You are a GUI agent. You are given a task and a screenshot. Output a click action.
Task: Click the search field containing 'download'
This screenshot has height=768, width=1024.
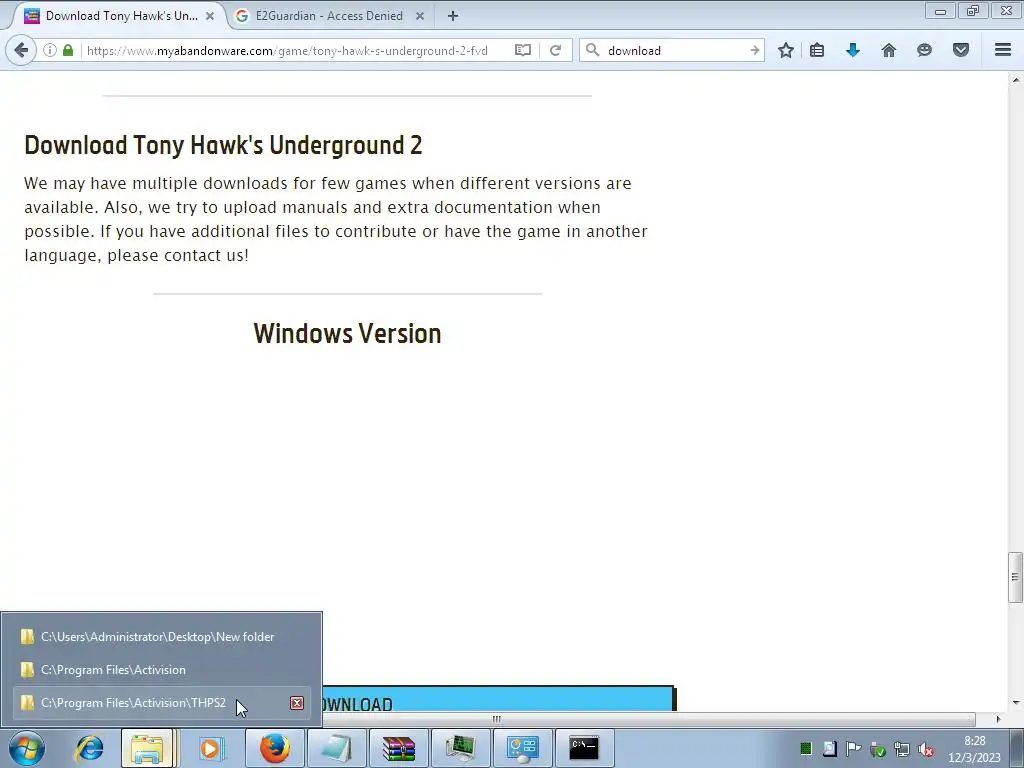[673, 50]
